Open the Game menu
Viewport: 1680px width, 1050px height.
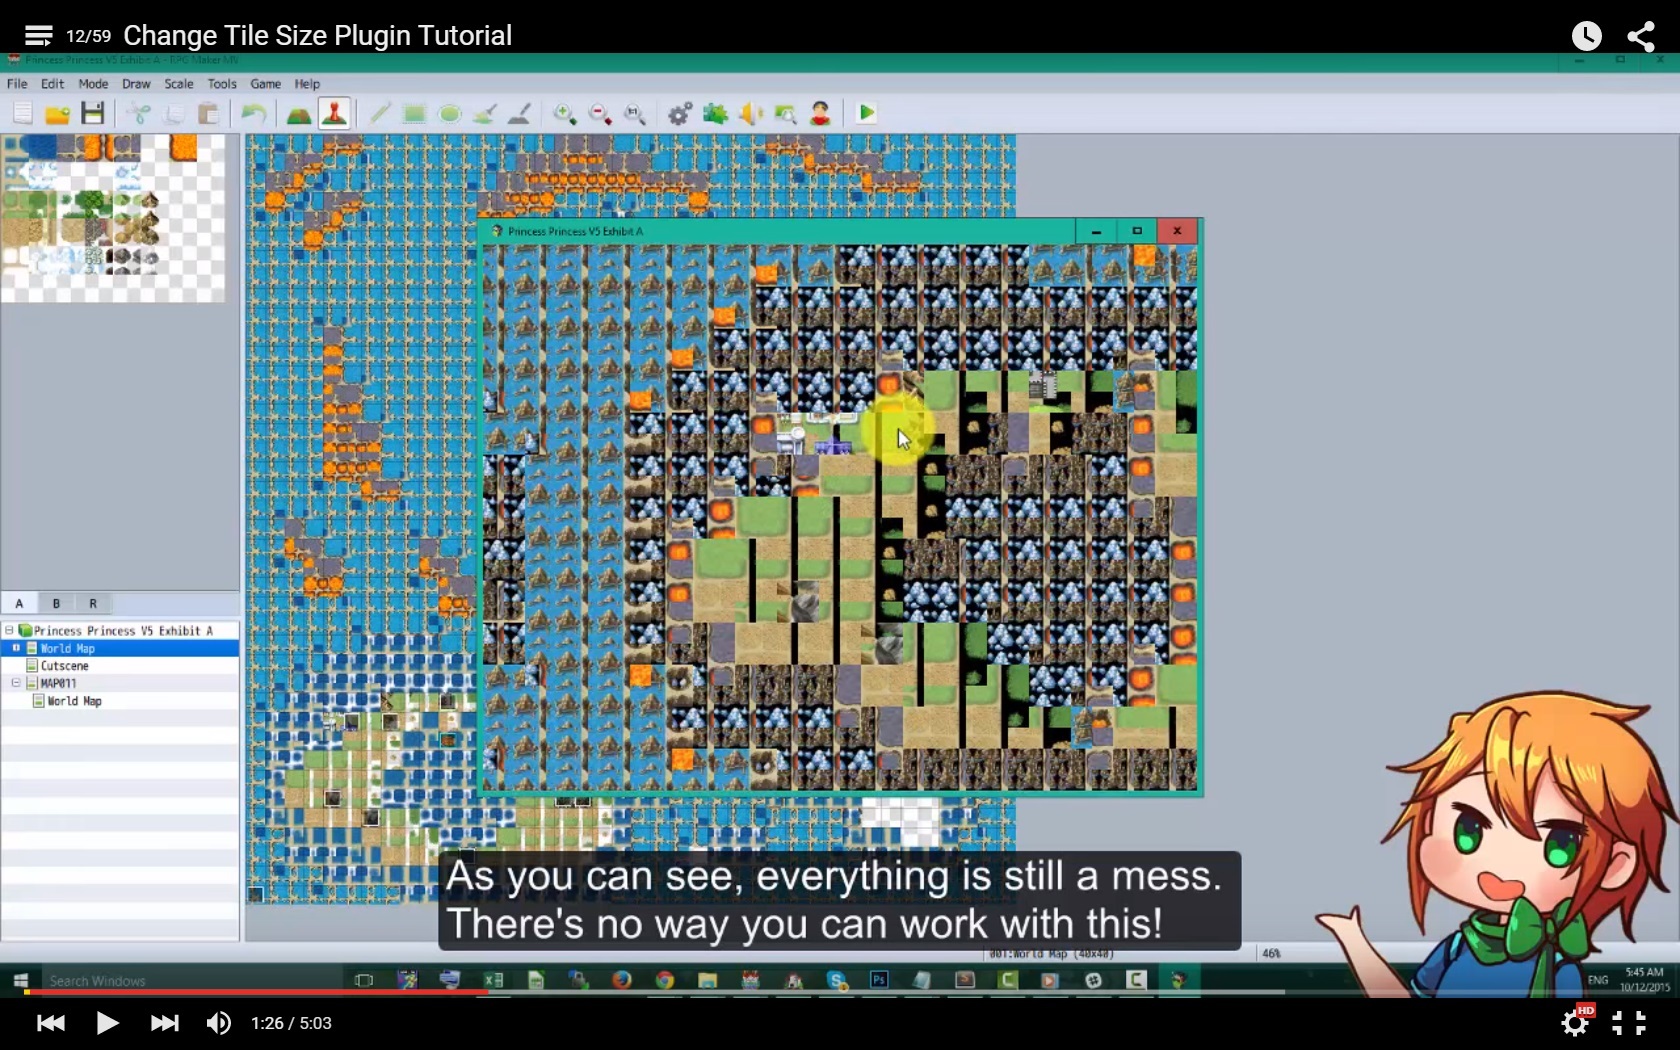point(265,84)
